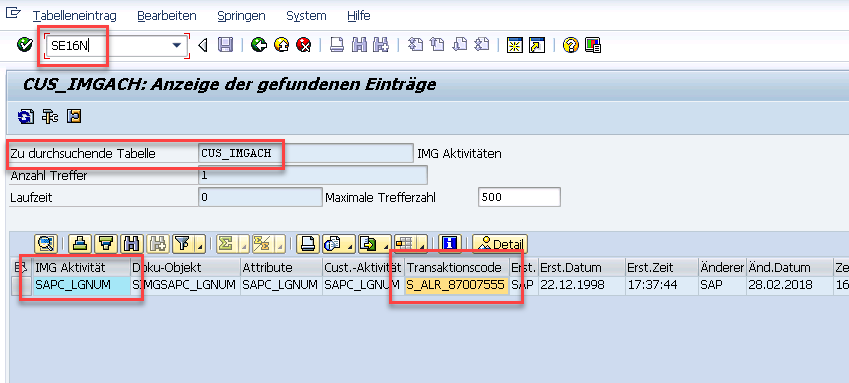Open the Hilfe menu

coord(358,16)
